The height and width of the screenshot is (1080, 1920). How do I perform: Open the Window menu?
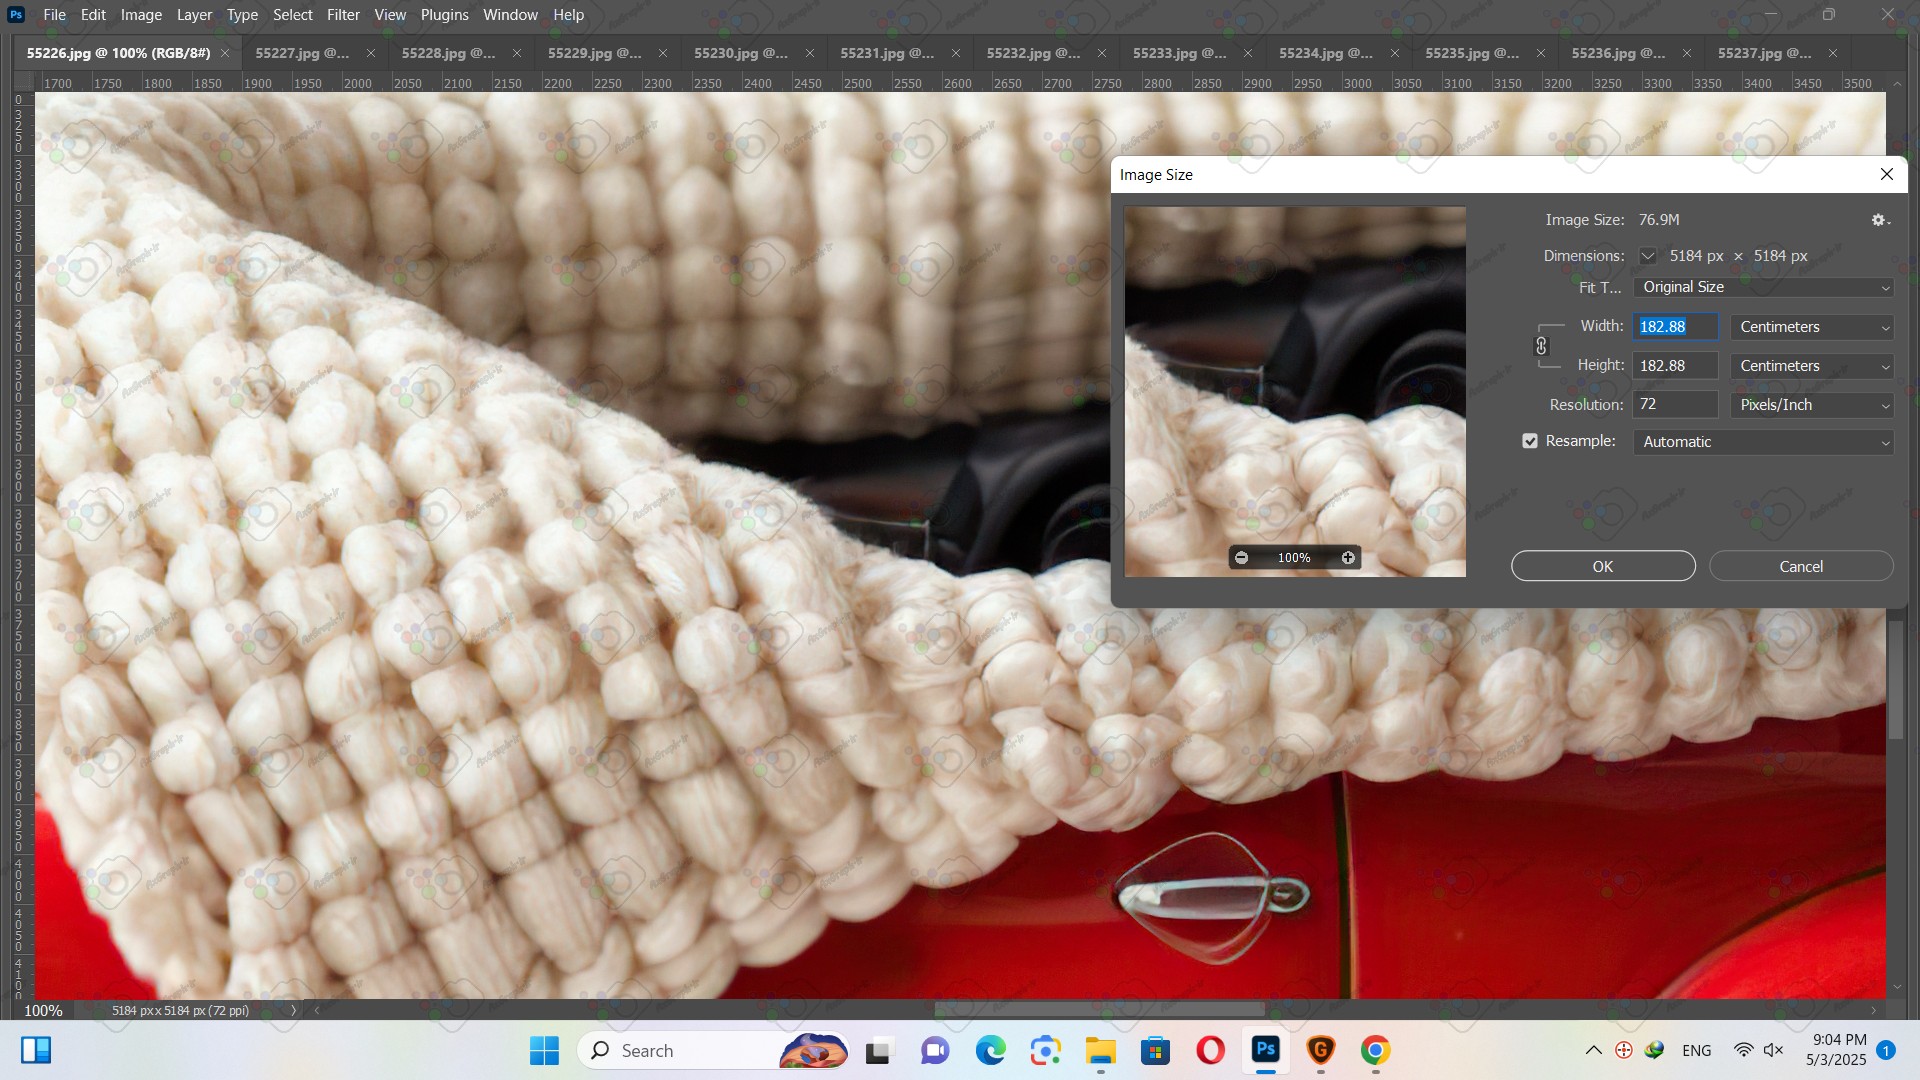pos(510,15)
